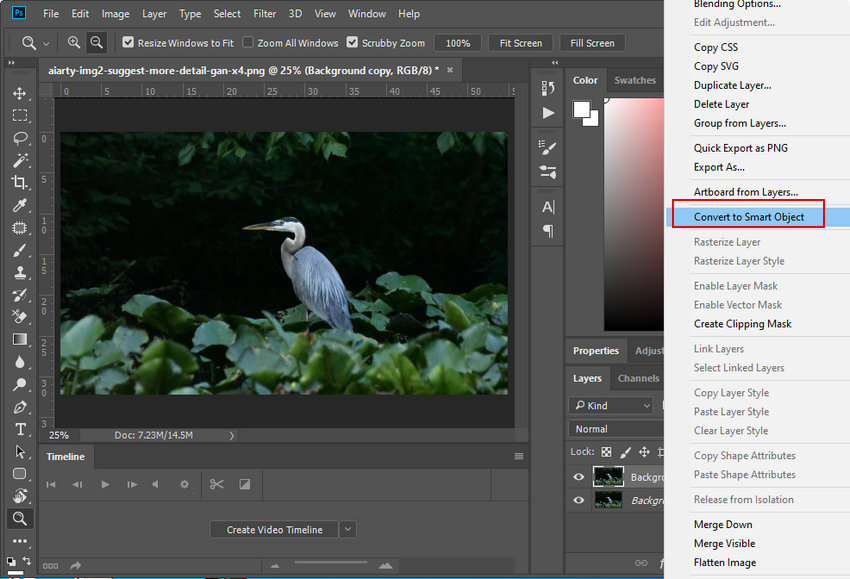Uncheck Resize Windows to Fit
This screenshot has width=850, height=579.
(x=125, y=42)
